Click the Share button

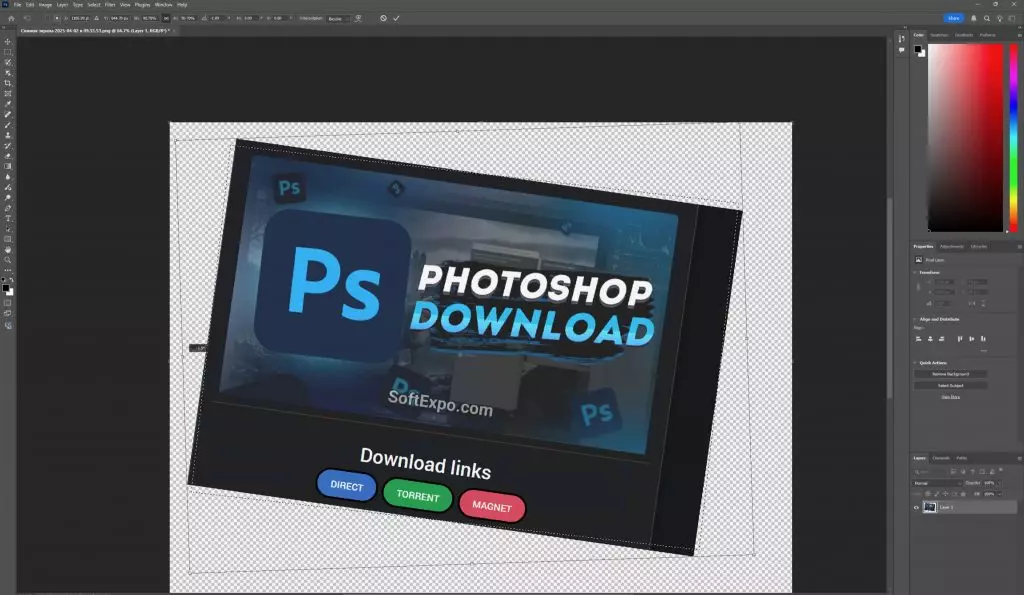pyautogui.click(x=953, y=18)
